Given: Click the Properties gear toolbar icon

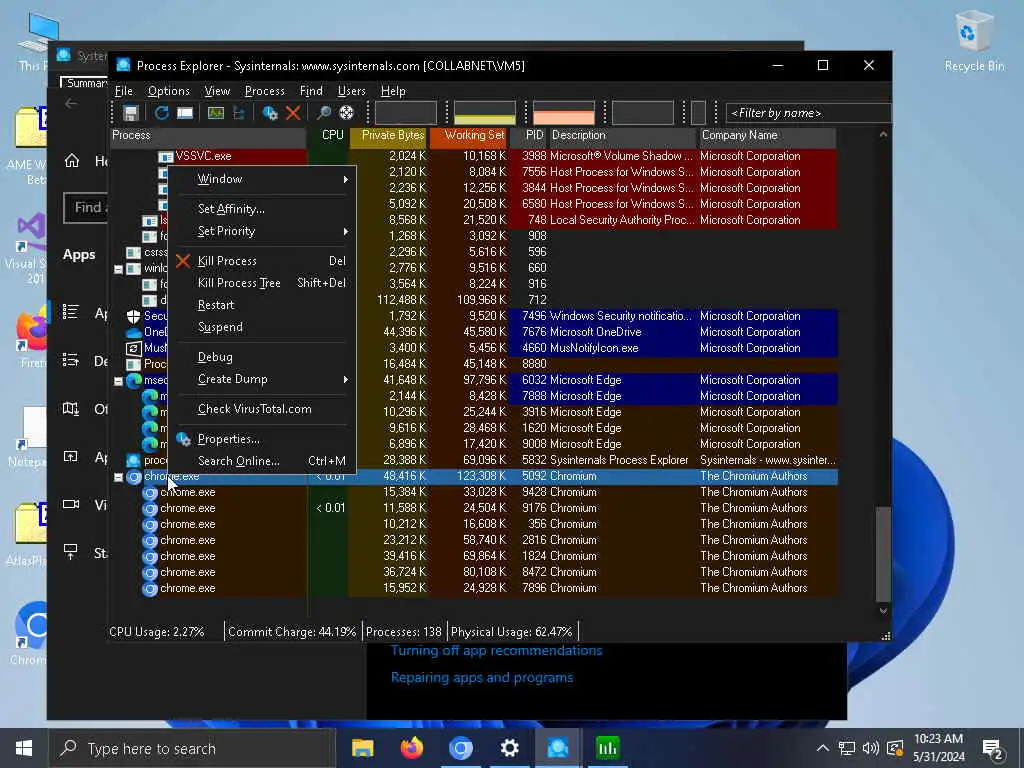Looking at the screenshot, I should click(x=270, y=113).
